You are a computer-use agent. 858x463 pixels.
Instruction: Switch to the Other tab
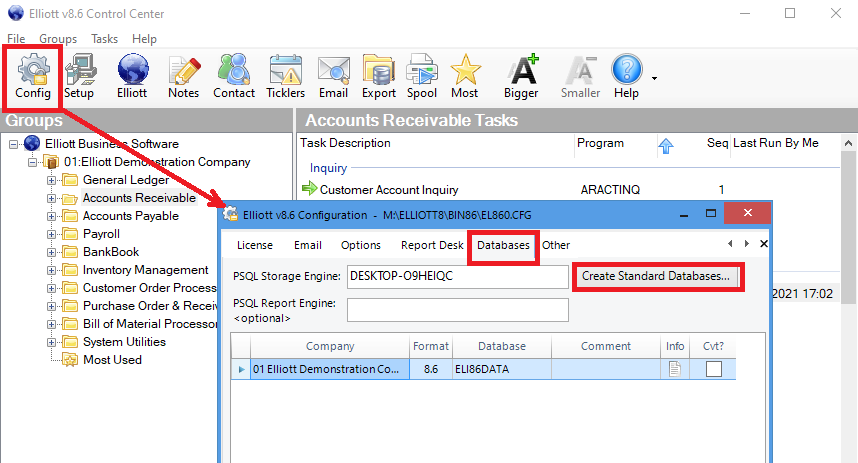(x=556, y=245)
